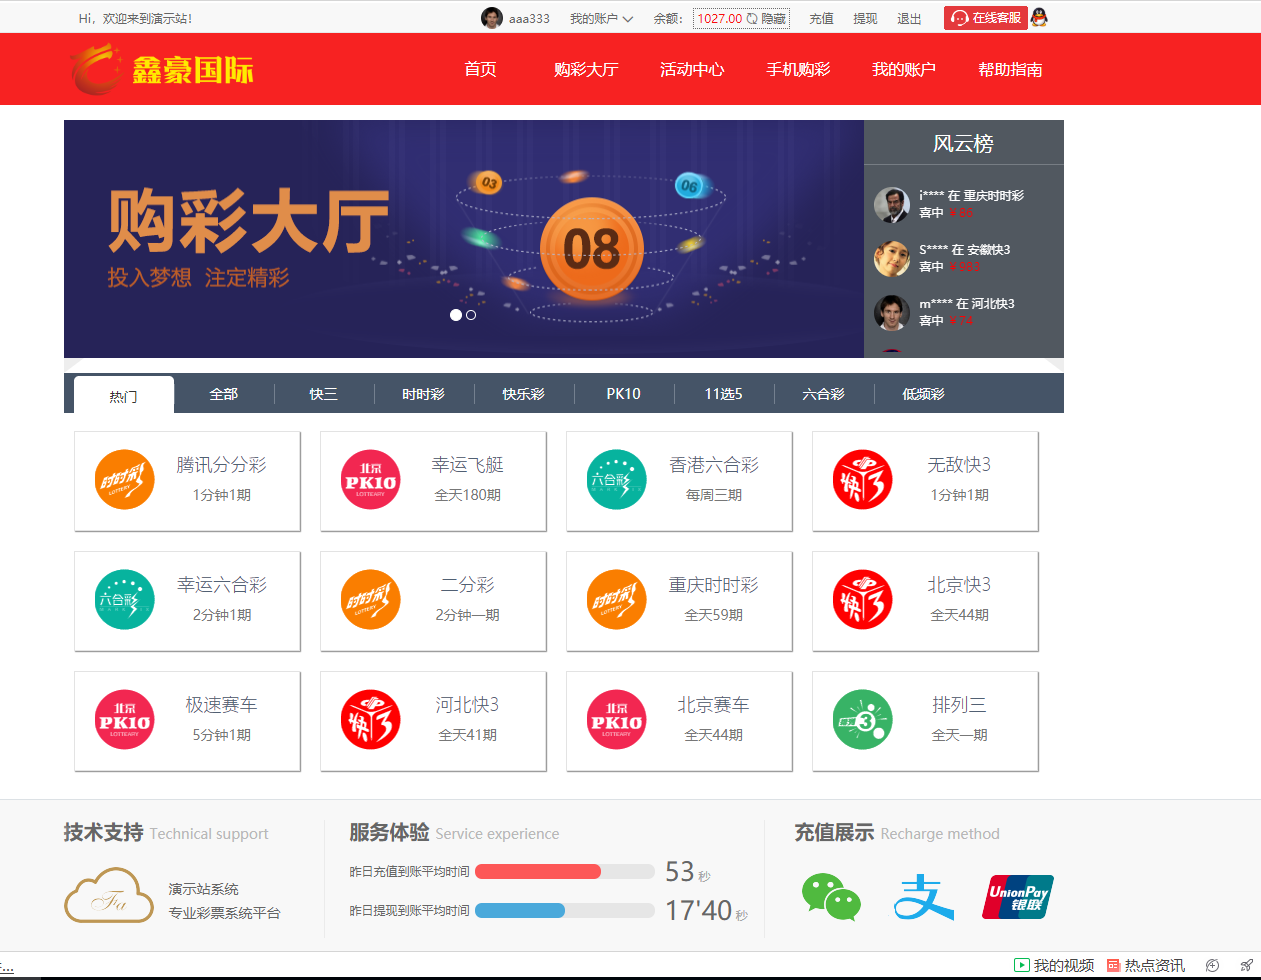The image size is (1261, 980).
Task: Click the WeChat pay icon
Action: point(831,897)
